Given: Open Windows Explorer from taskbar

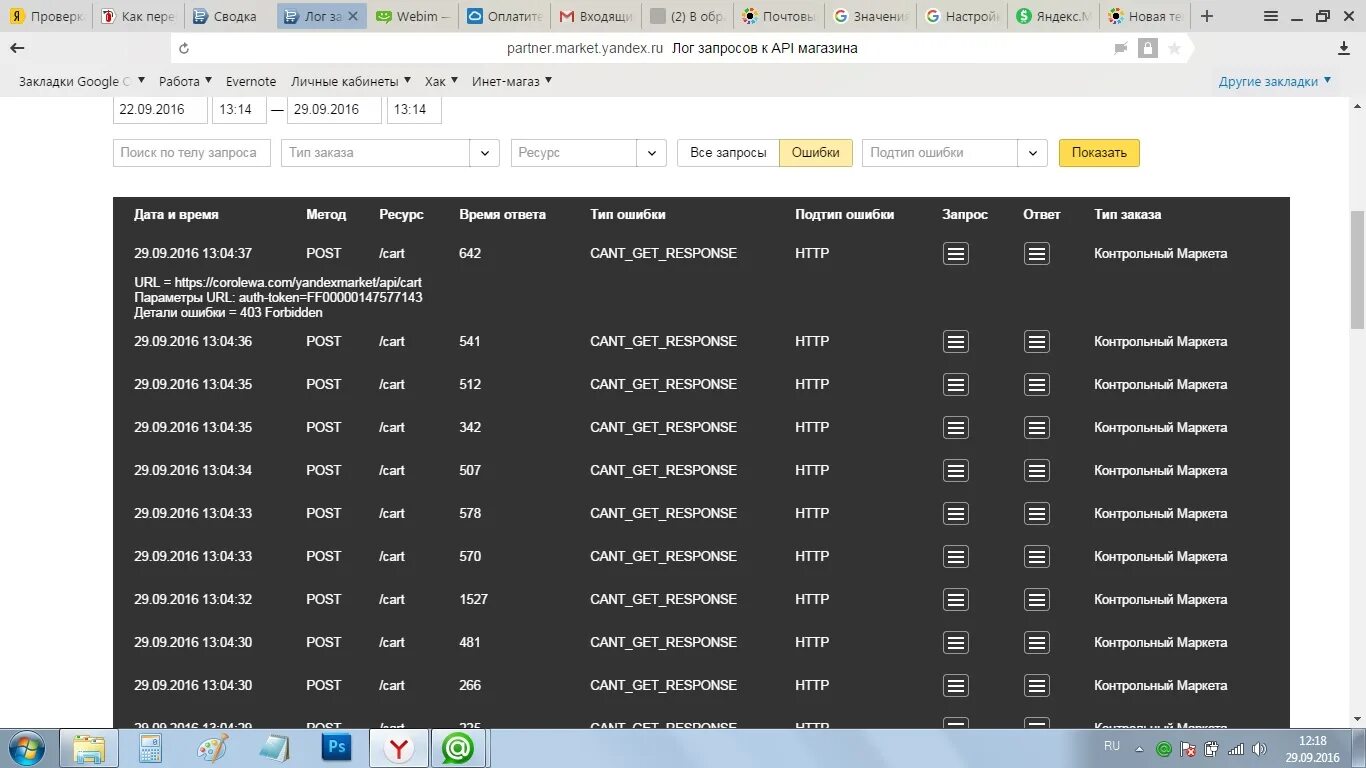Looking at the screenshot, I should click(x=89, y=748).
